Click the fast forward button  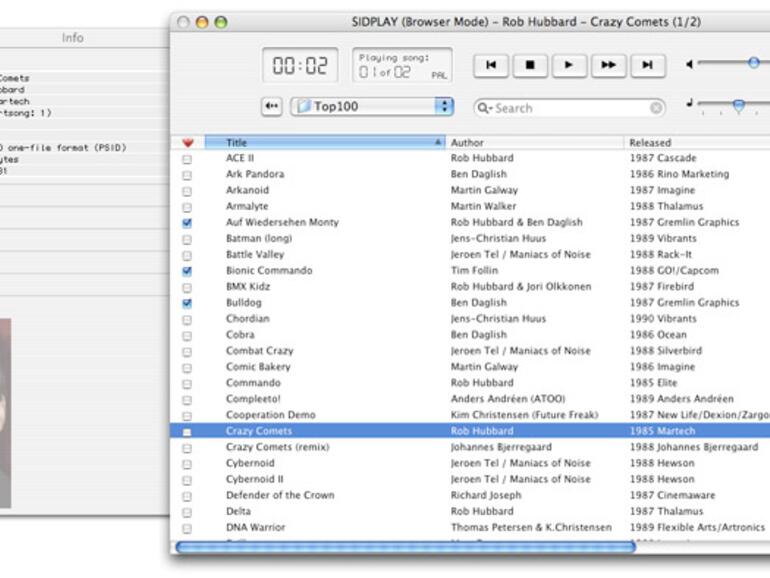point(608,65)
